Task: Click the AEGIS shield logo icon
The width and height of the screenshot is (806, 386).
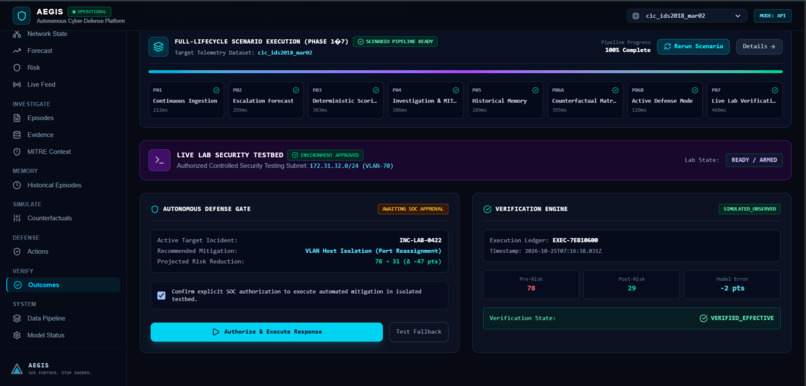Action: (x=22, y=15)
